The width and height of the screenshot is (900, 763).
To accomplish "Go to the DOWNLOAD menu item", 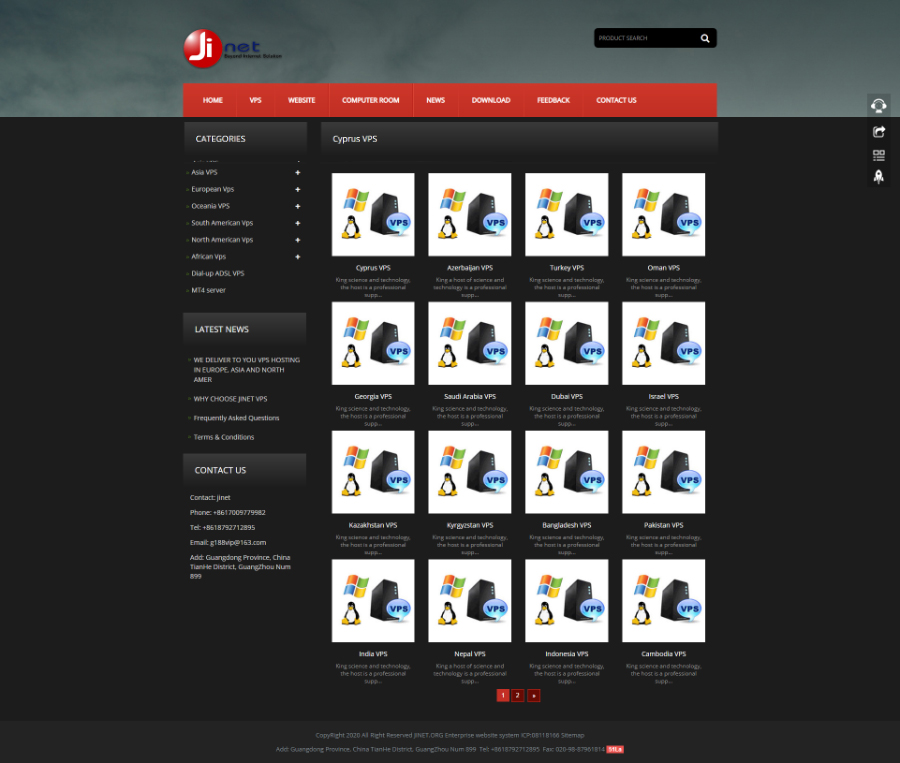I will click(490, 100).
